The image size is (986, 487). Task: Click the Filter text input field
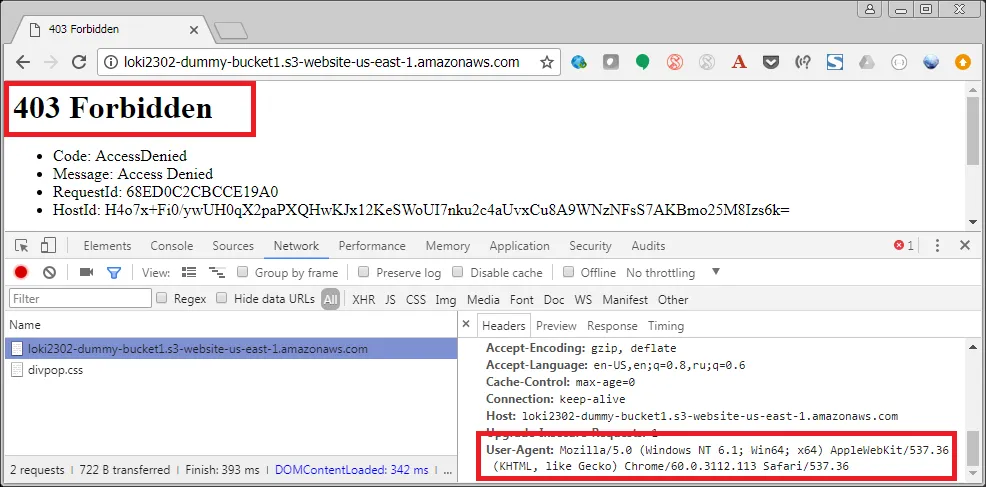click(80, 298)
